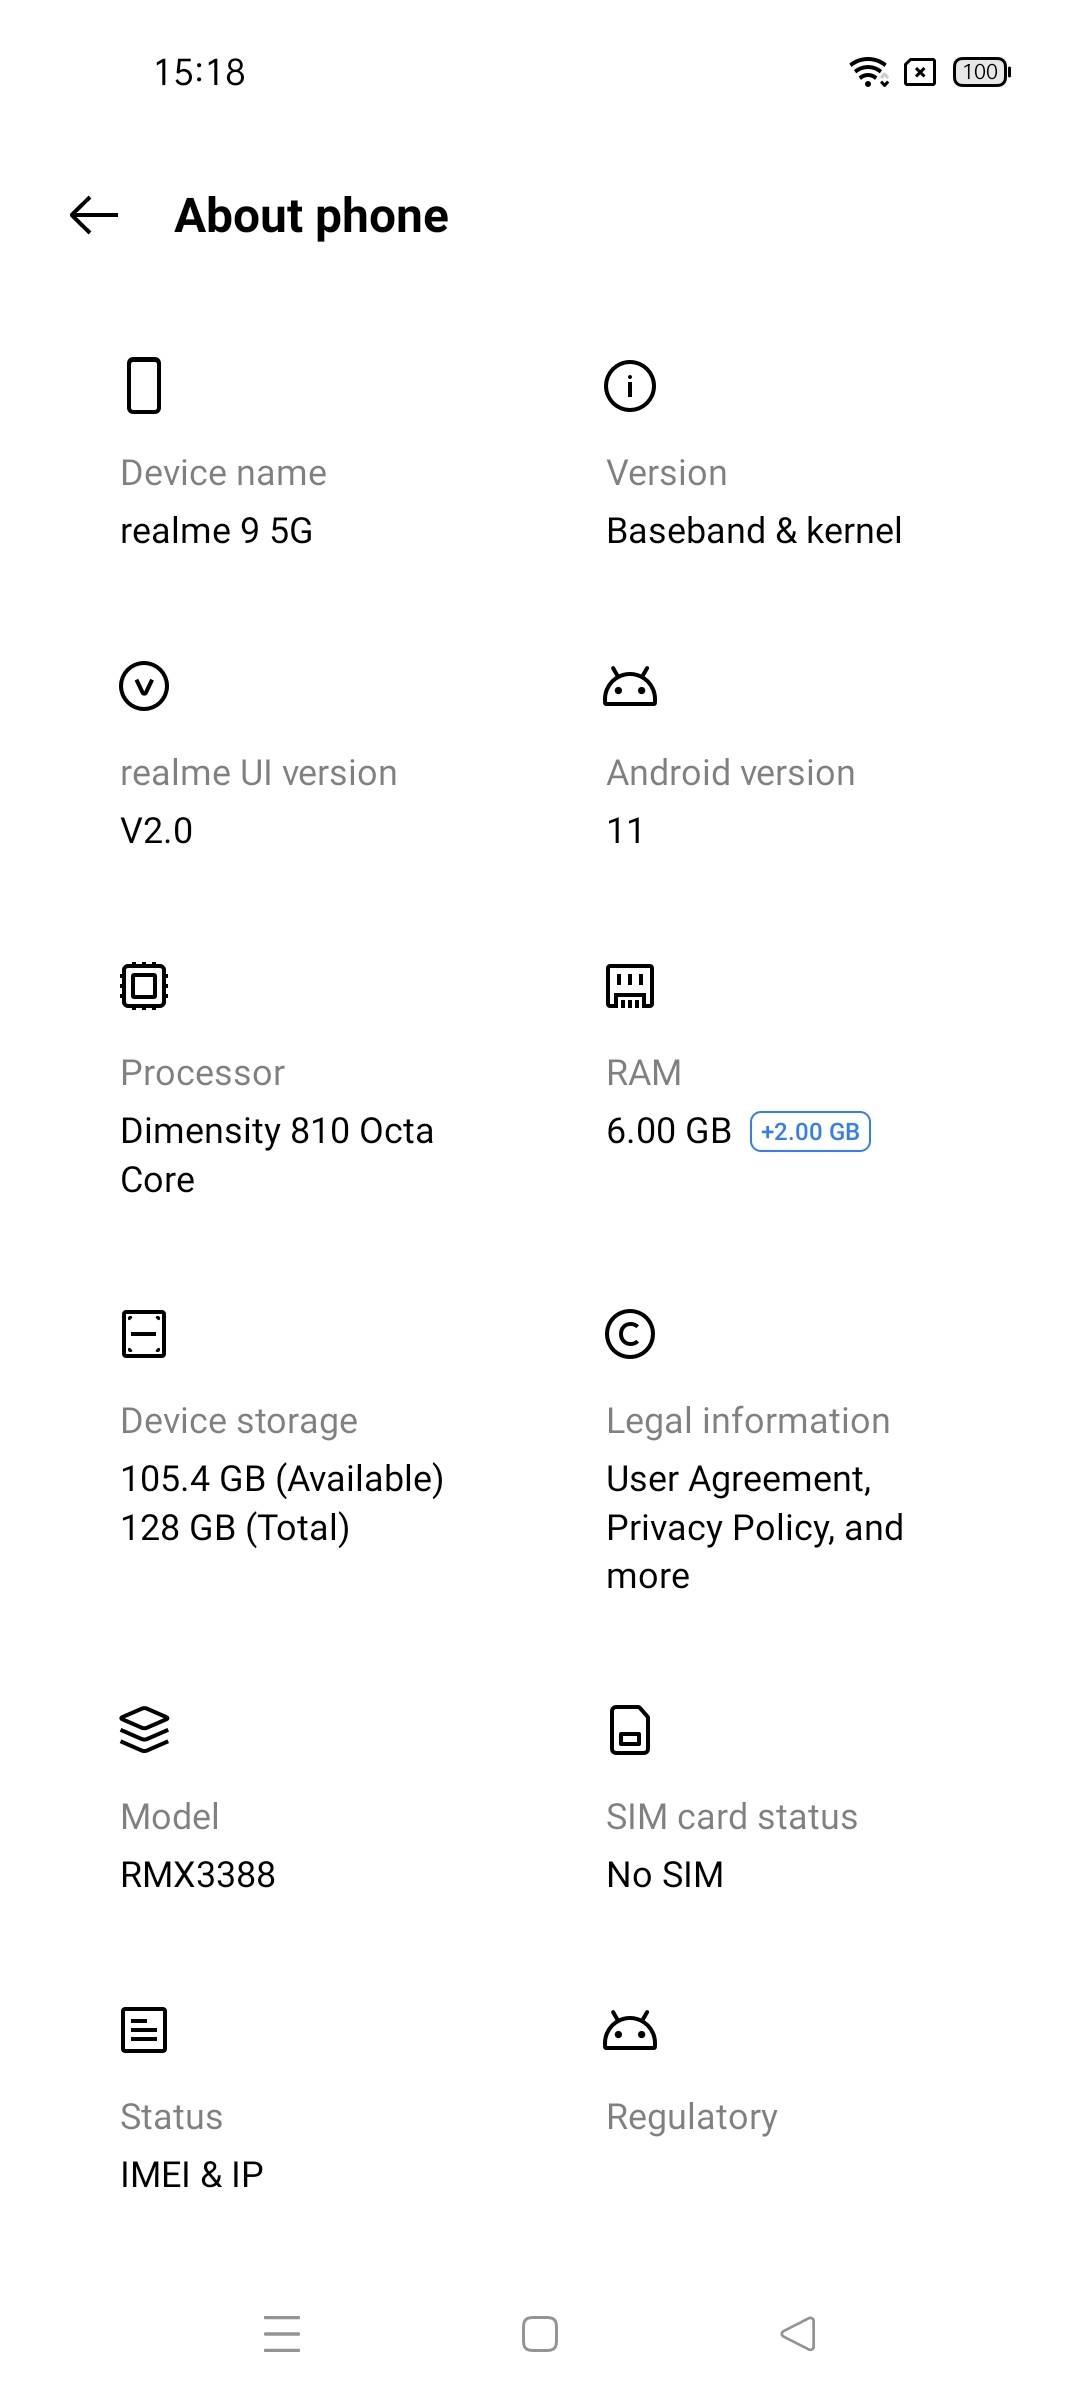Tap the home square navigation button
The image size is (1080, 2400).
[540, 2334]
